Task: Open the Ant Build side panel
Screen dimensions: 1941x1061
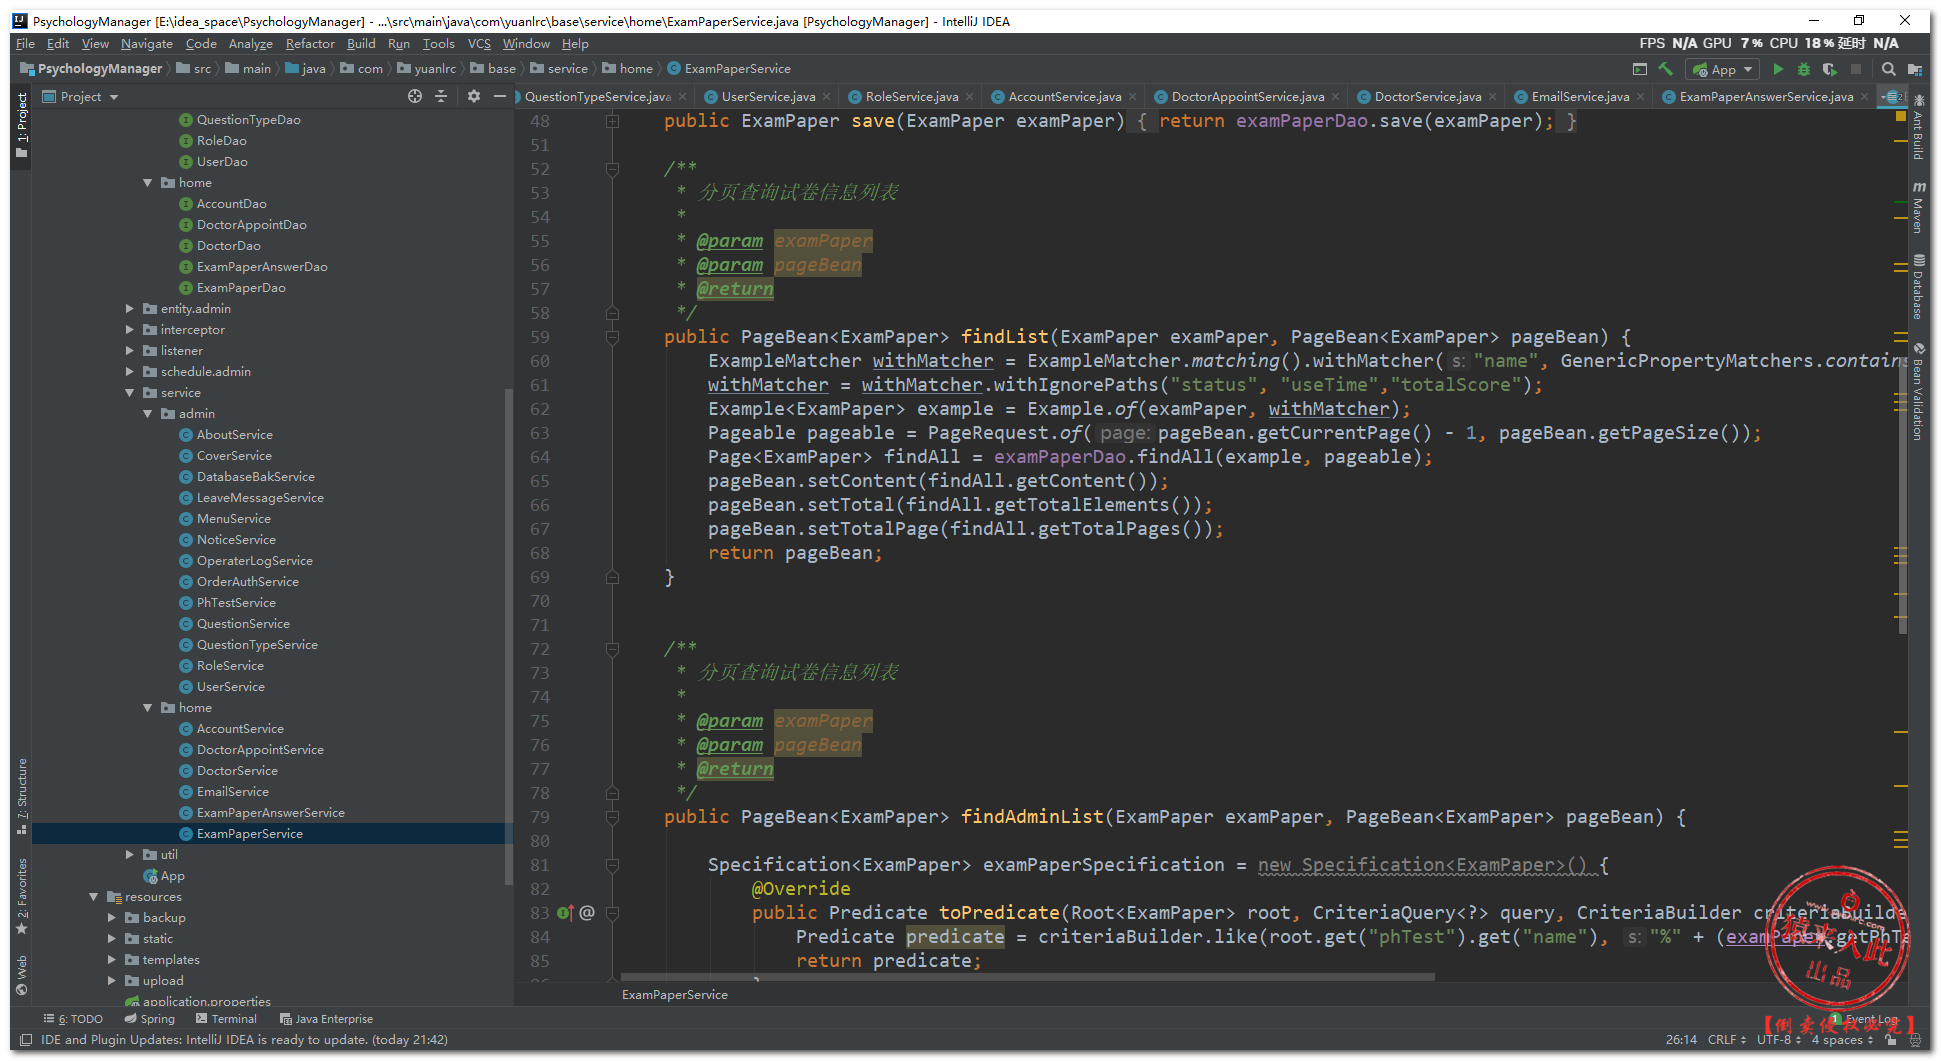Action: pyautogui.click(x=1917, y=128)
